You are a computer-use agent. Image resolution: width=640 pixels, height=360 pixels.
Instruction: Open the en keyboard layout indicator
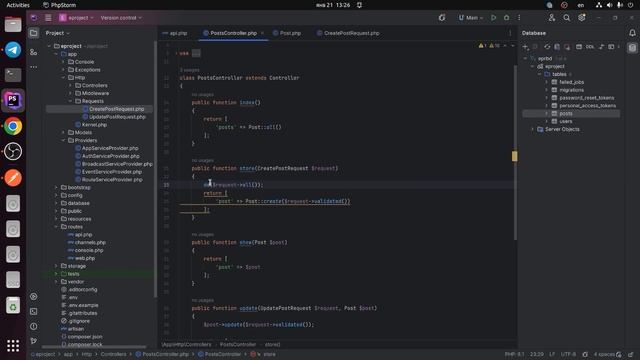(580, 5)
